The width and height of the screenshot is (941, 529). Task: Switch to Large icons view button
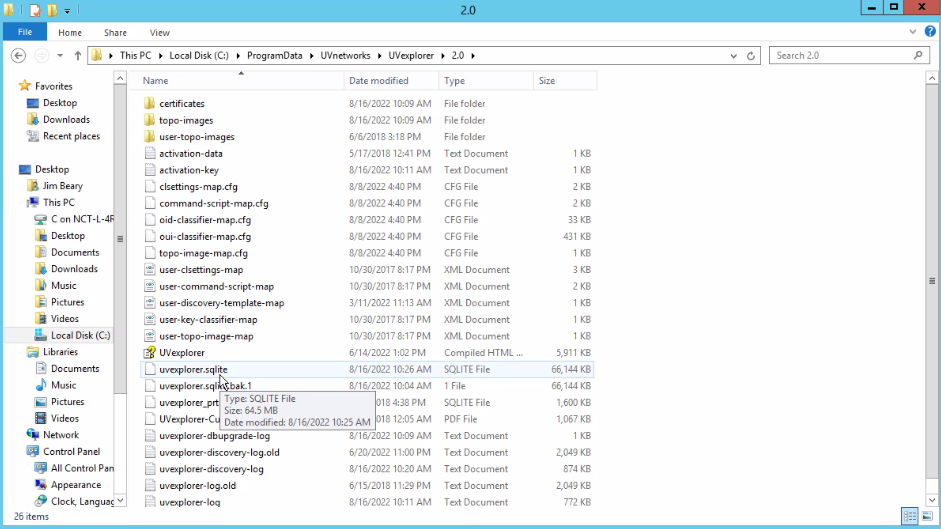927,516
